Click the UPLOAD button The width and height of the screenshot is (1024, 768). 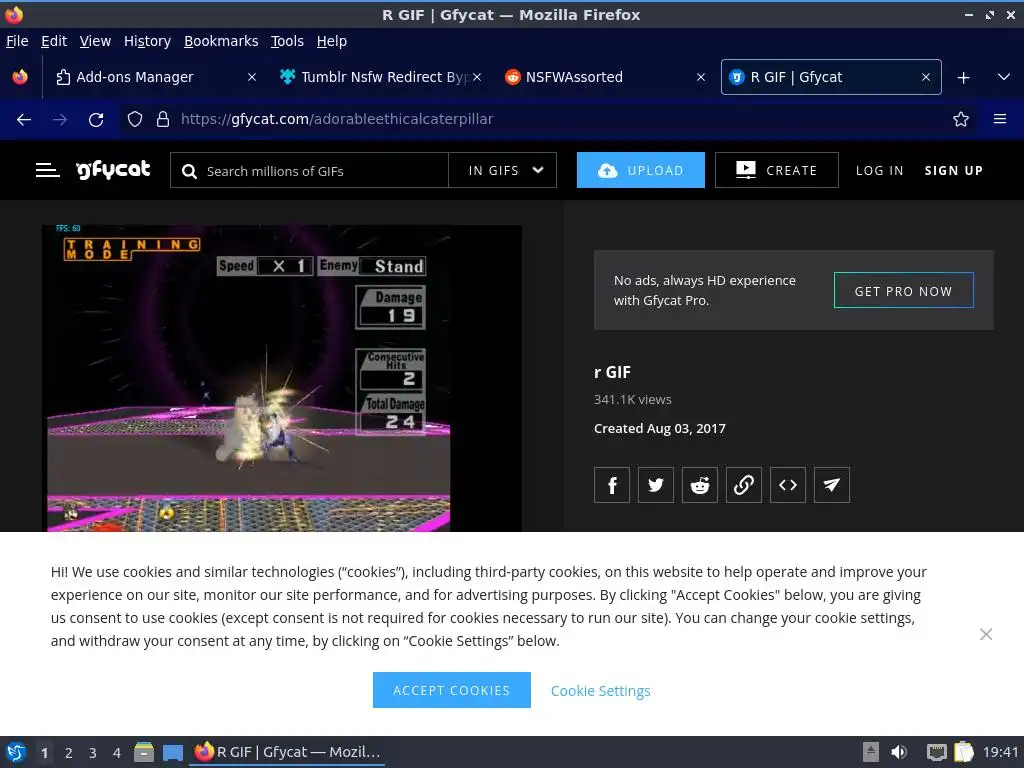(641, 170)
